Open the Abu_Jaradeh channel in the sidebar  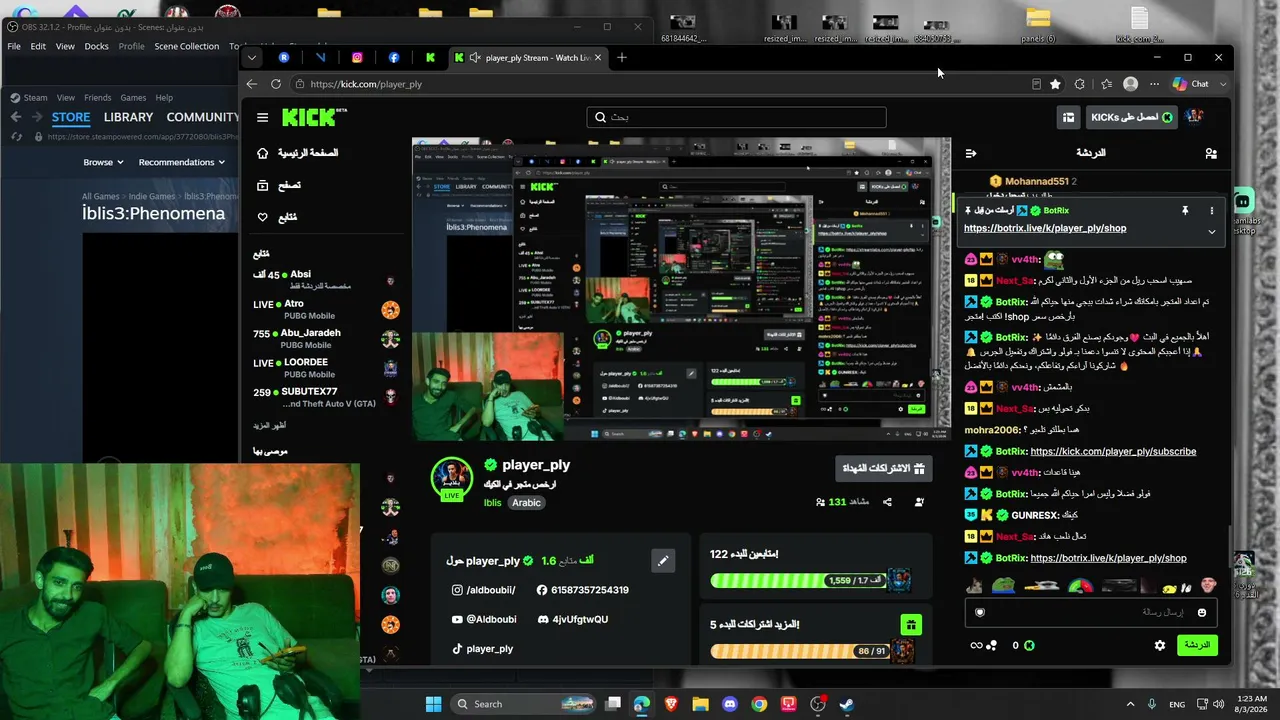(x=325, y=339)
